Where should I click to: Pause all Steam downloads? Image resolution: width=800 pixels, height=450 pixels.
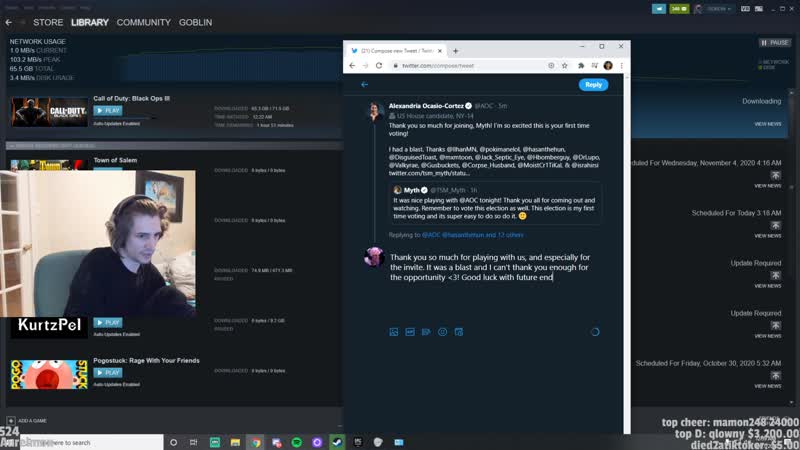point(775,43)
